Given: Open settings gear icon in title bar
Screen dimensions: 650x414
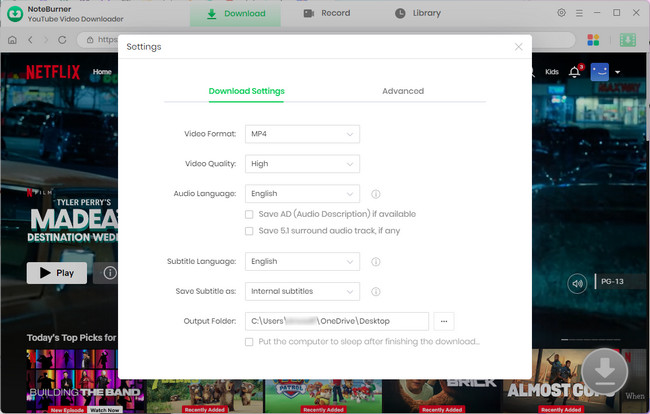Looking at the screenshot, I should click(561, 13).
